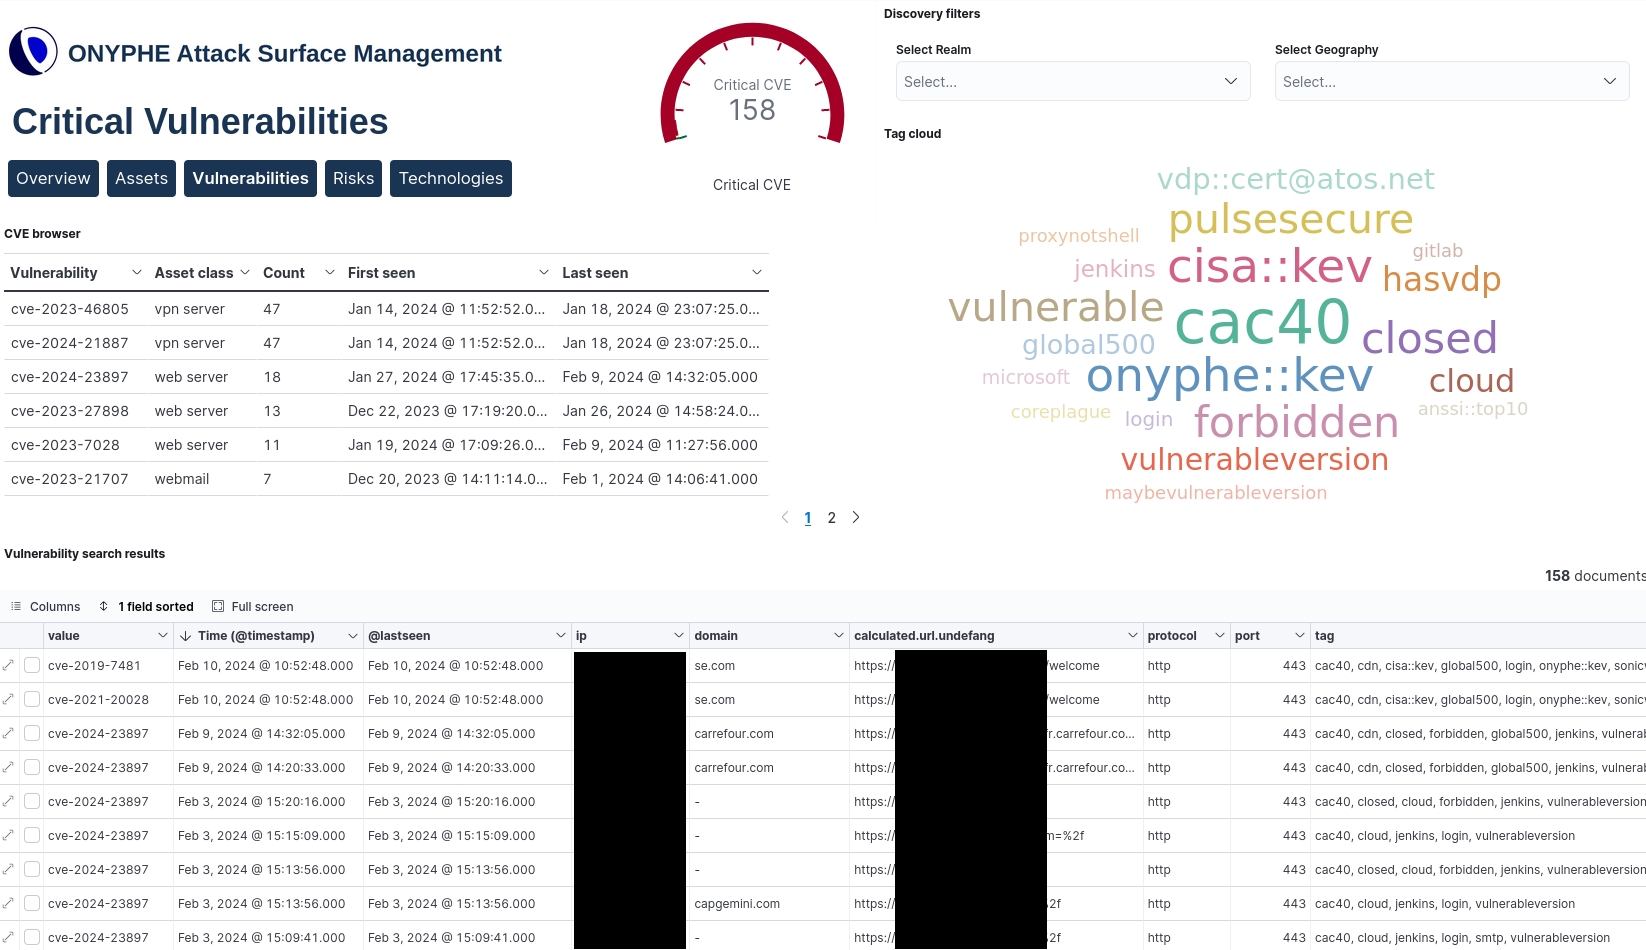Viewport: 1646px width, 950px height.
Task: Tick checkbox for Feb 3 15:20:16 row
Action: pos(32,801)
